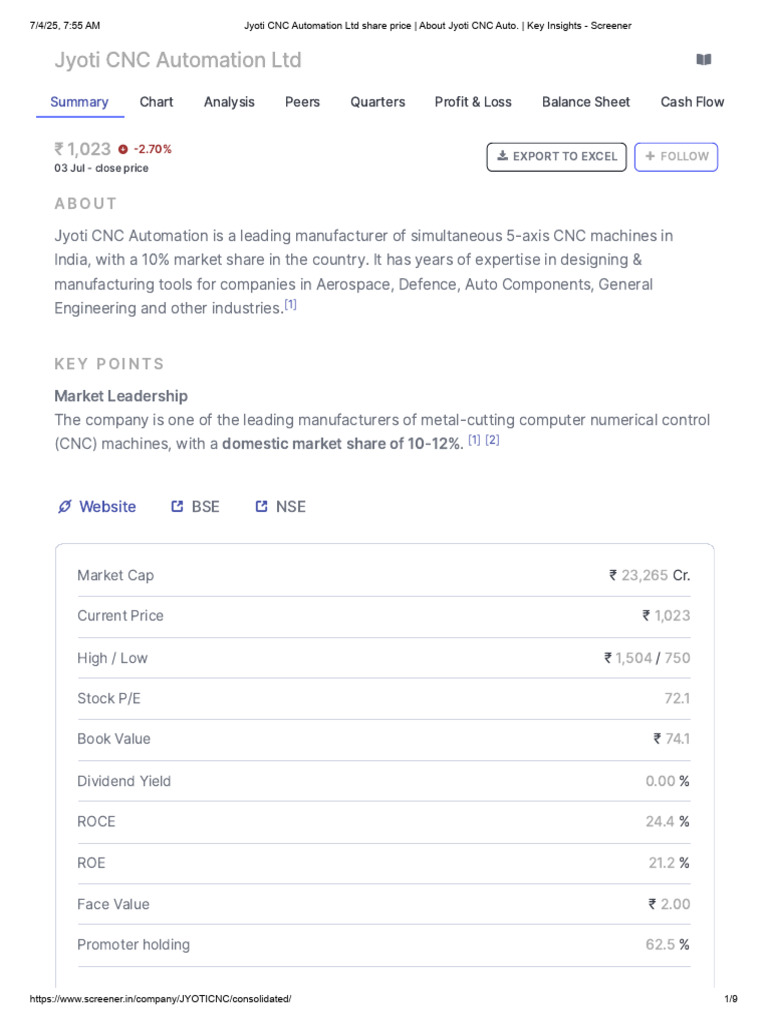
Task: Click the plus icon on Follow button
Action: pyautogui.click(x=650, y=156)
